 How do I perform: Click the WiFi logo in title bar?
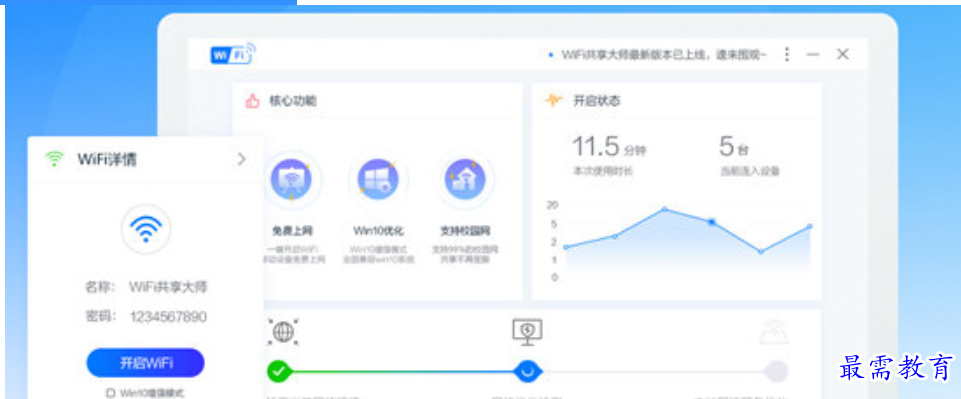pyautogui.click(x=232, y=54)
